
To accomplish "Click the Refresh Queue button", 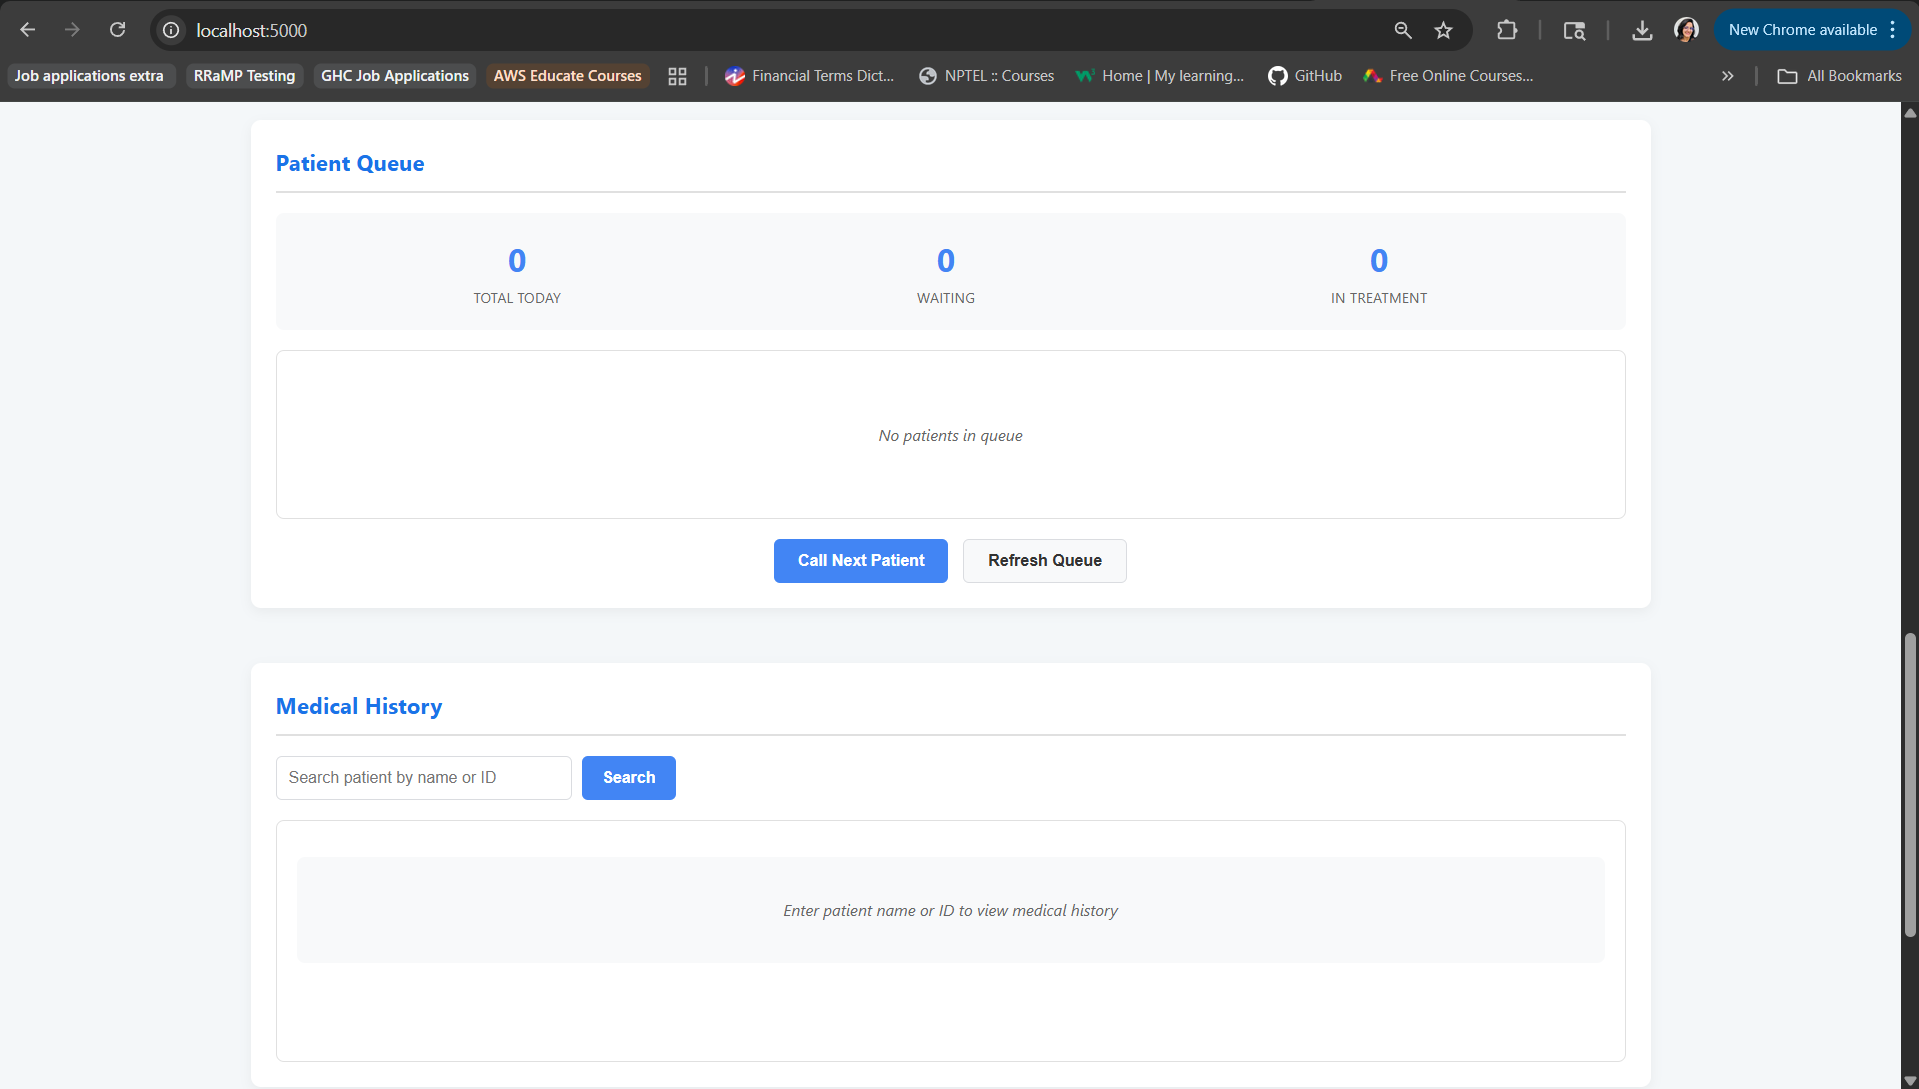I will pyautogui.click(x=1045, y=561).
